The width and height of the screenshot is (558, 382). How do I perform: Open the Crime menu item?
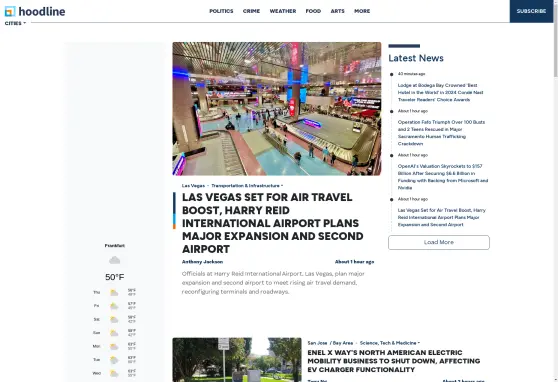click(251, 11)
